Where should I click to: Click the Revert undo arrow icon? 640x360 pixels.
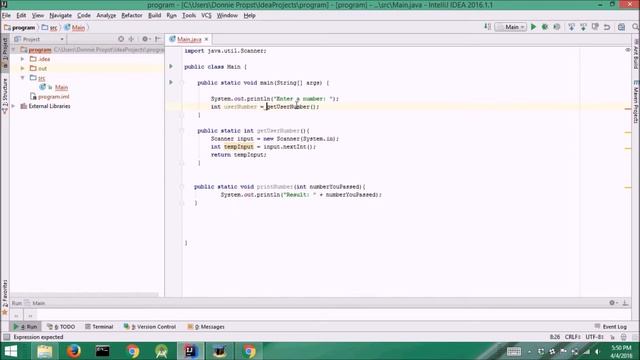tap(607, 27)
